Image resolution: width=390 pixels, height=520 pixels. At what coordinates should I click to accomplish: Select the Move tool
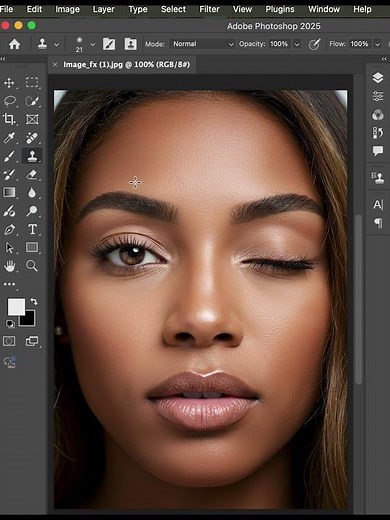click(x=9, y=82)
